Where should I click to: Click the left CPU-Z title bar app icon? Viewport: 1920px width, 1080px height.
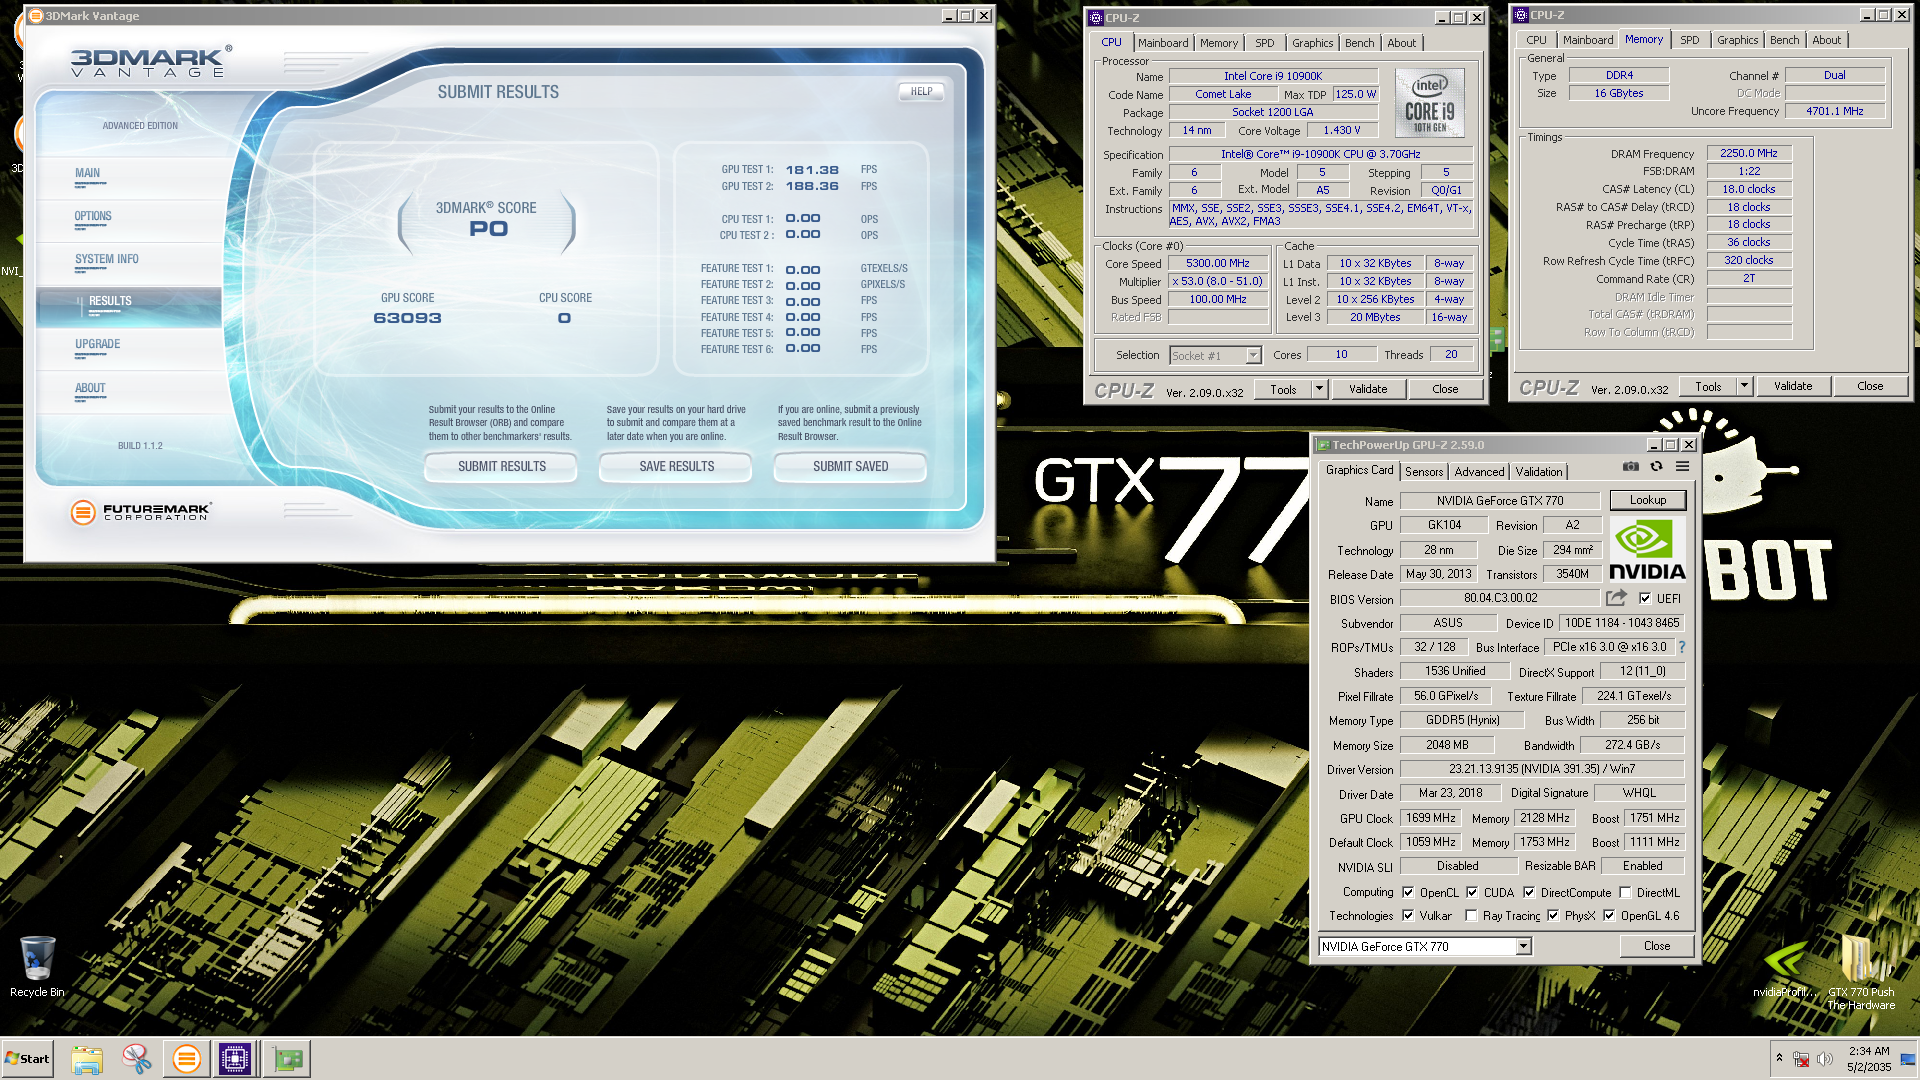tap(1096, 18)
